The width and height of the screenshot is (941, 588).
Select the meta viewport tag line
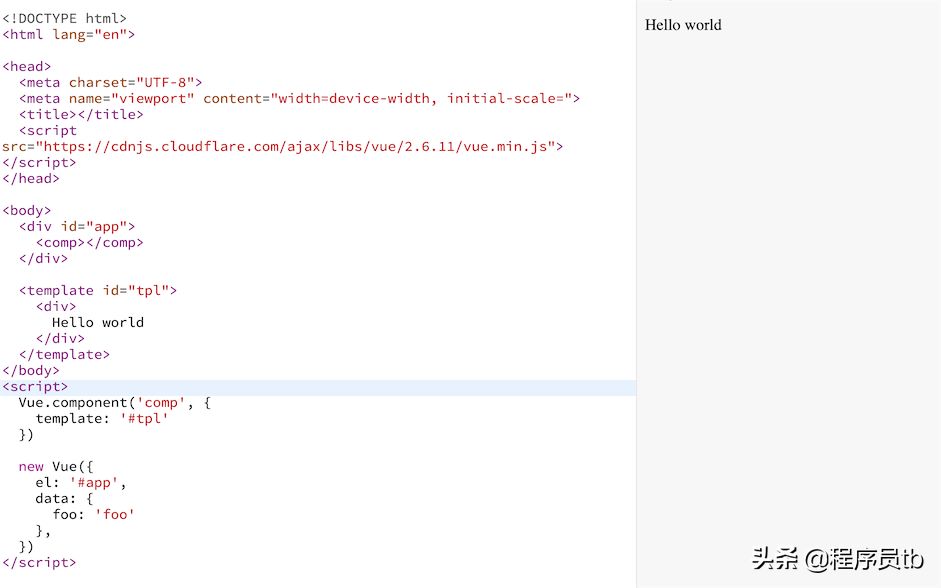coord(299,98)
